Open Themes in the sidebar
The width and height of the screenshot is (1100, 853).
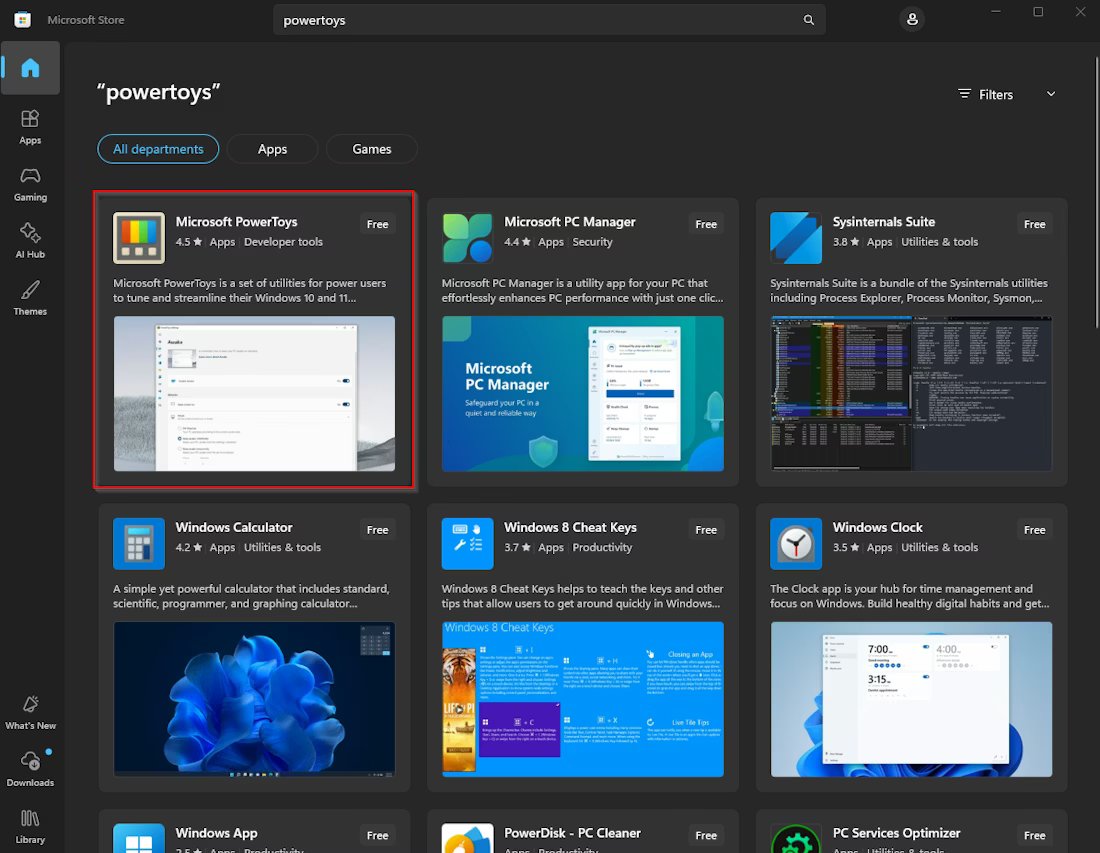(x=30, y=297)
